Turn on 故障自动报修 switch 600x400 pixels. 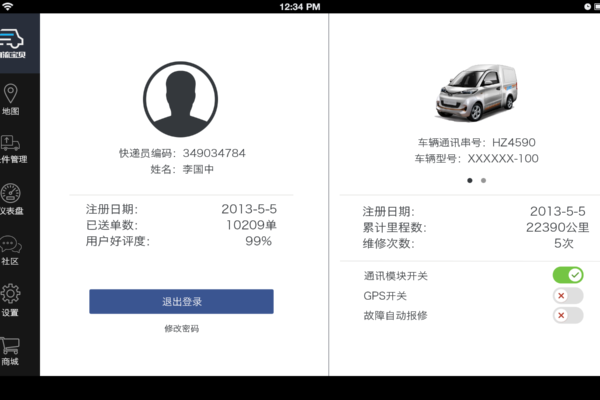567,316
